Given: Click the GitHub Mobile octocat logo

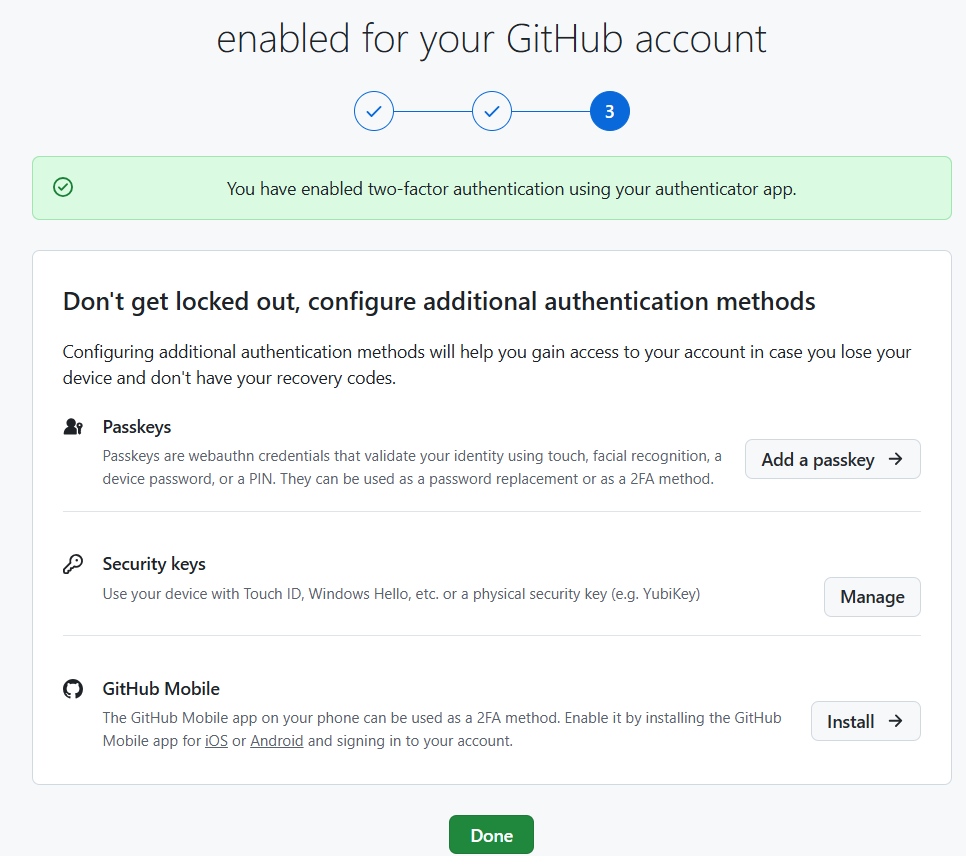Looking at the screenshot, I should (73, 689).
